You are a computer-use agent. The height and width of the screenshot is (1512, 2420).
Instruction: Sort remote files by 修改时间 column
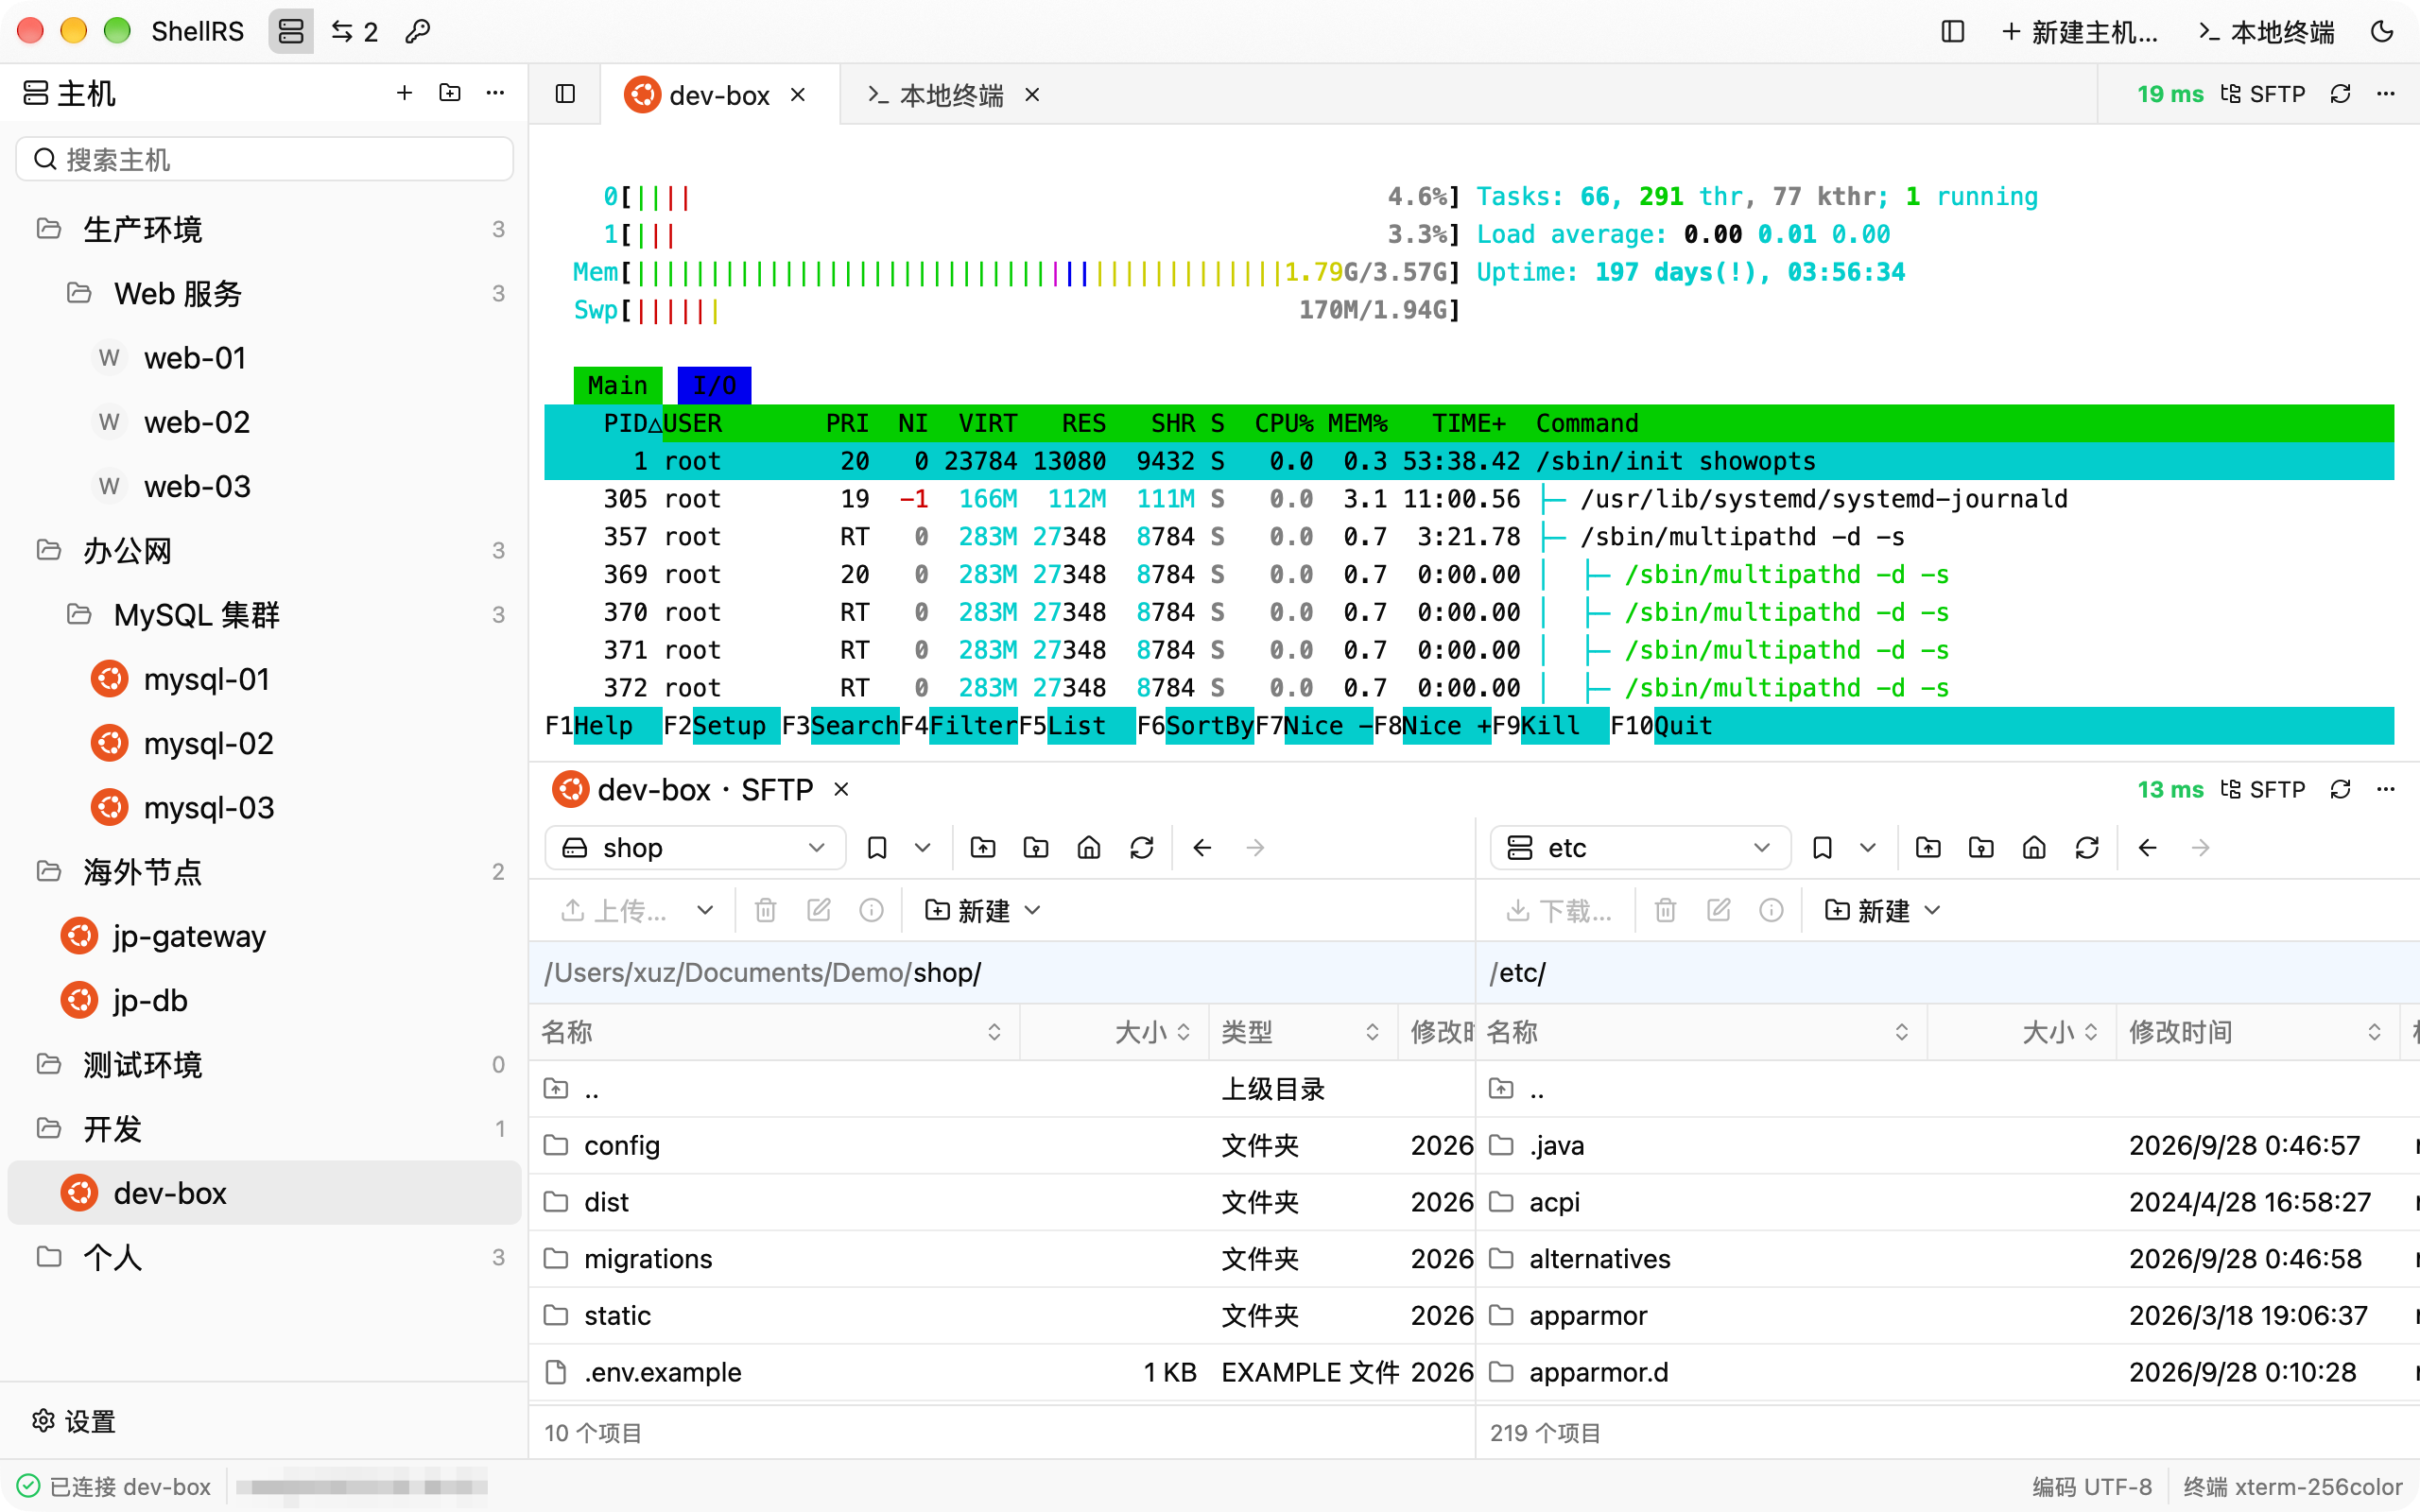(2256, 1032)
